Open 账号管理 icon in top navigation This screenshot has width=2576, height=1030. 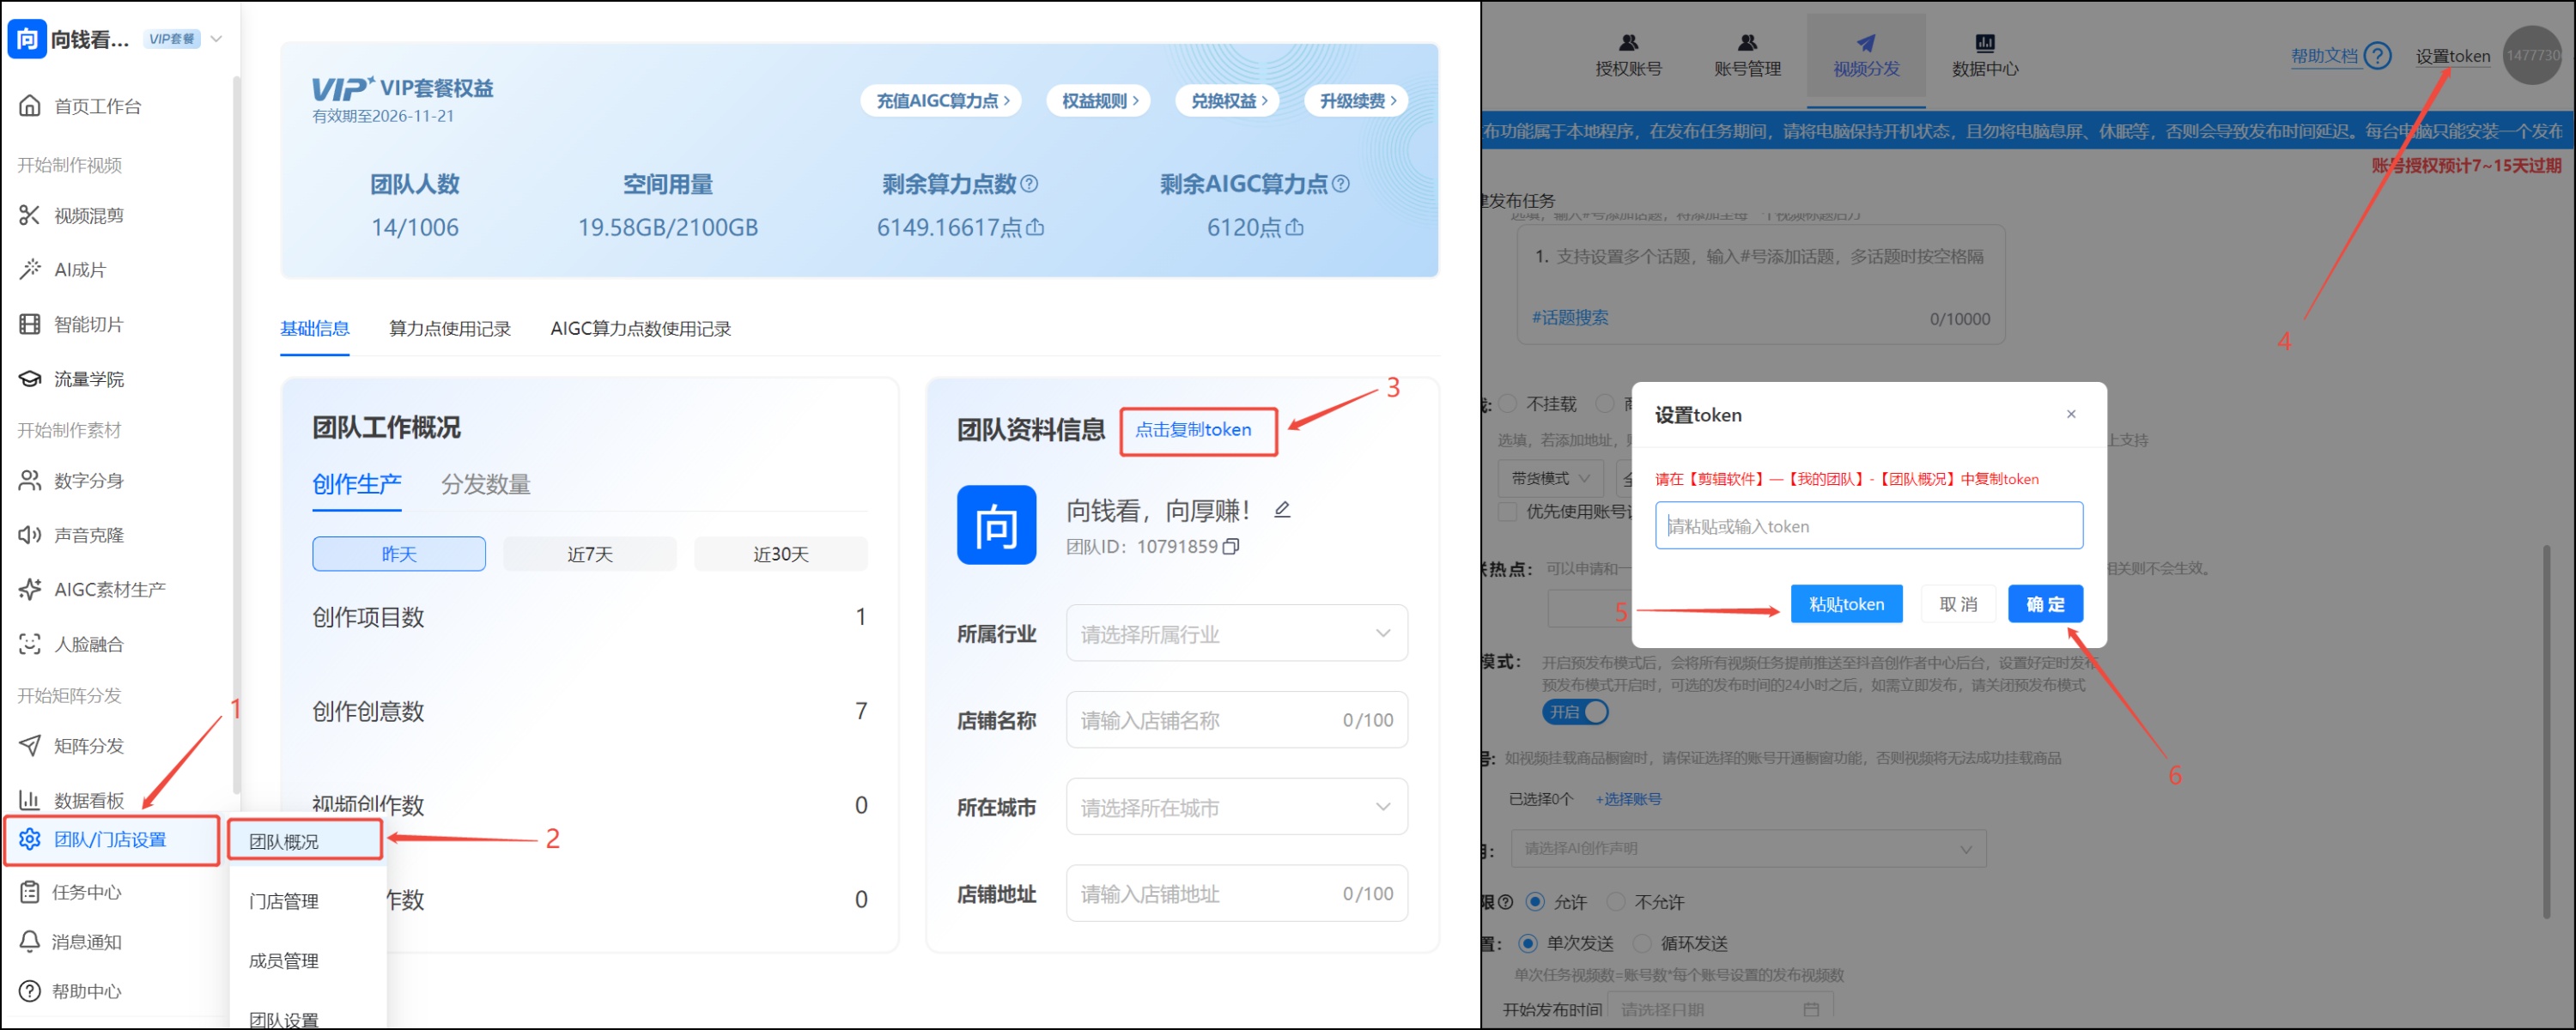(x=1747, y=42)
